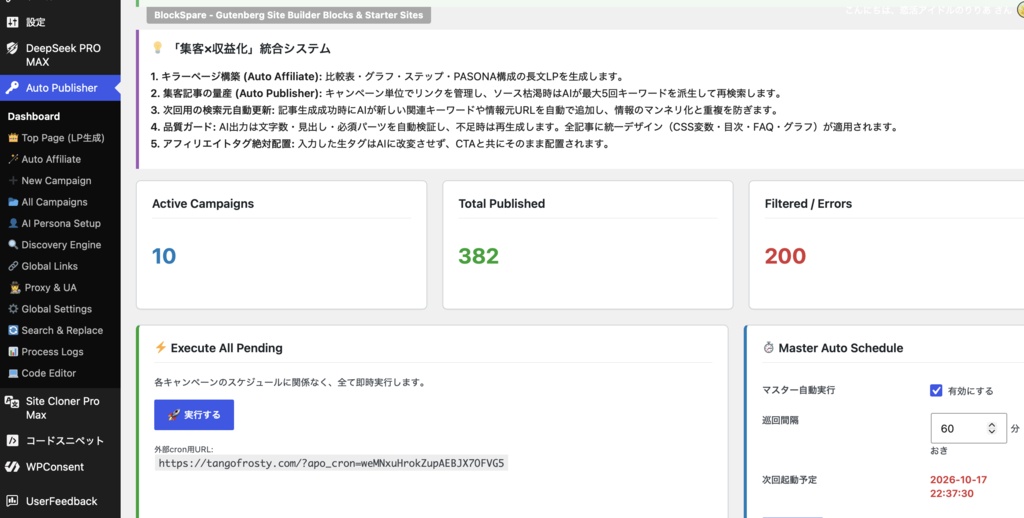Open DeepSeek PRO MAX menu
This screenshot has height=518, width=1024.
pyautogui.click(x=60, y=56)
